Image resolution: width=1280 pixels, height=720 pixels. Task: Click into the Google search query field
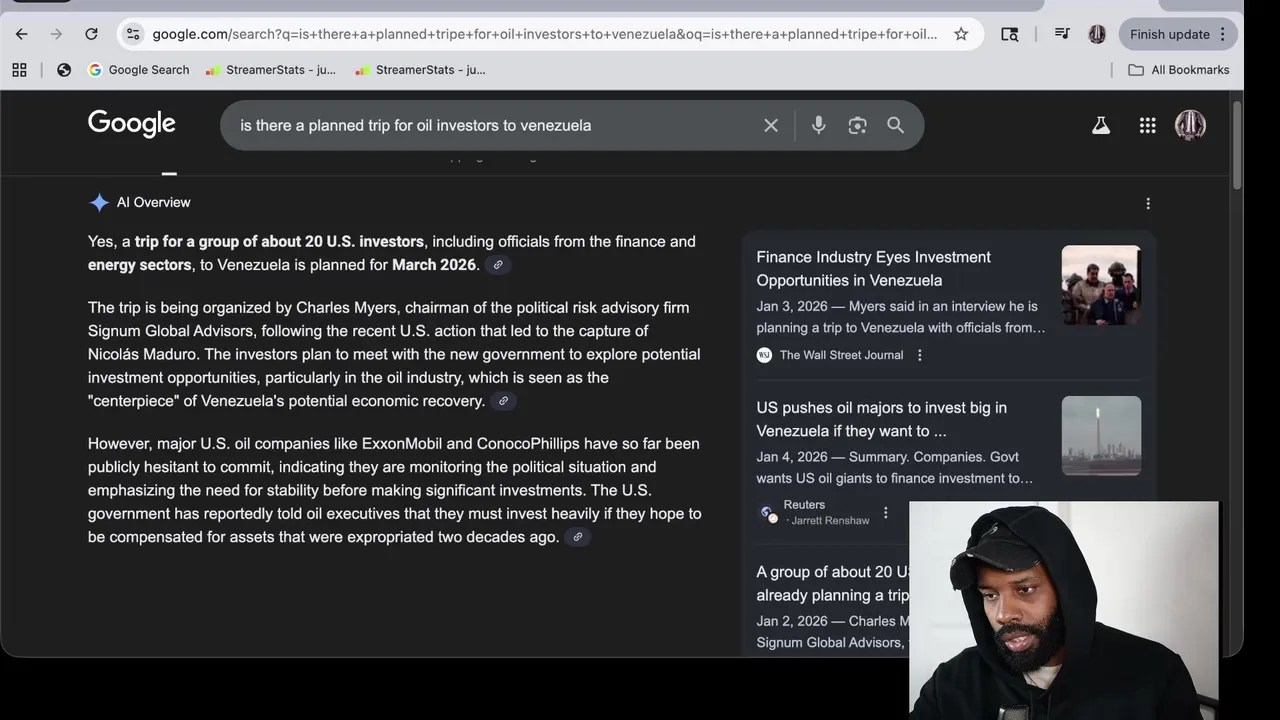[490, 125]
